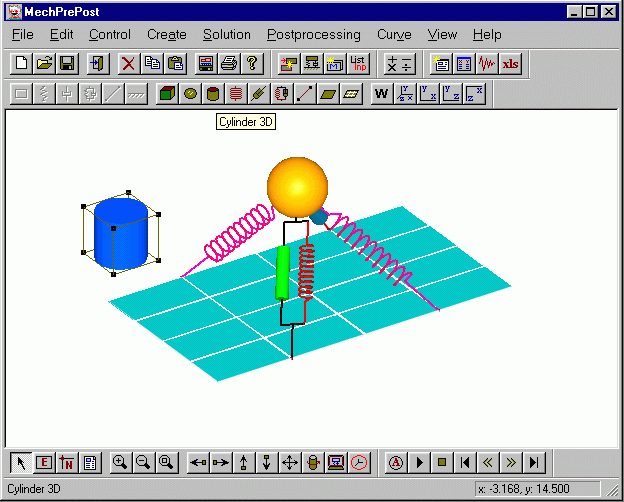
Task: Click the red X delete icon
Action: pyautogui.click(x=128, y=64)
